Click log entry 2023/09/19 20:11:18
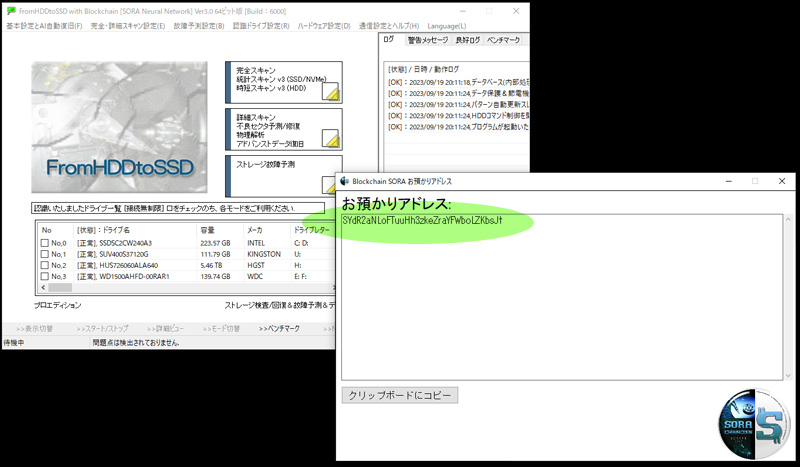Image resolution: width=800 pixels, height=467 pixels. 458,82
